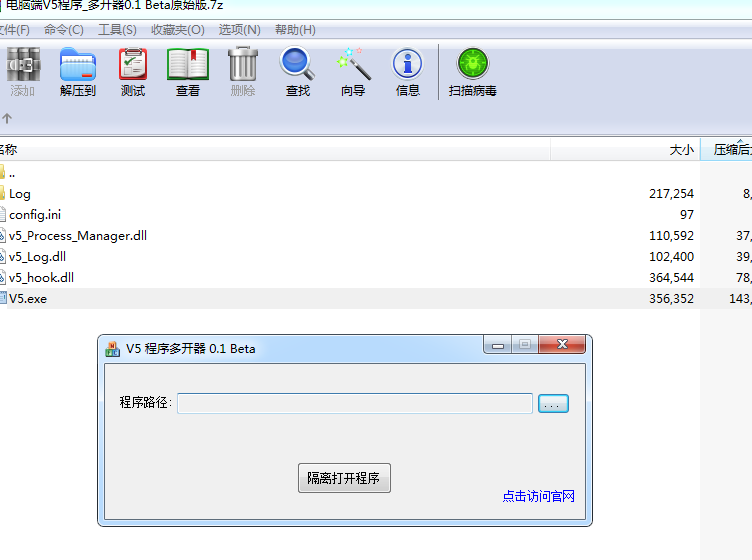Image resolution: width=752 pixels, height=560 pixels.
Task: Click the config.ini file icon
Action: pos(3,215)
